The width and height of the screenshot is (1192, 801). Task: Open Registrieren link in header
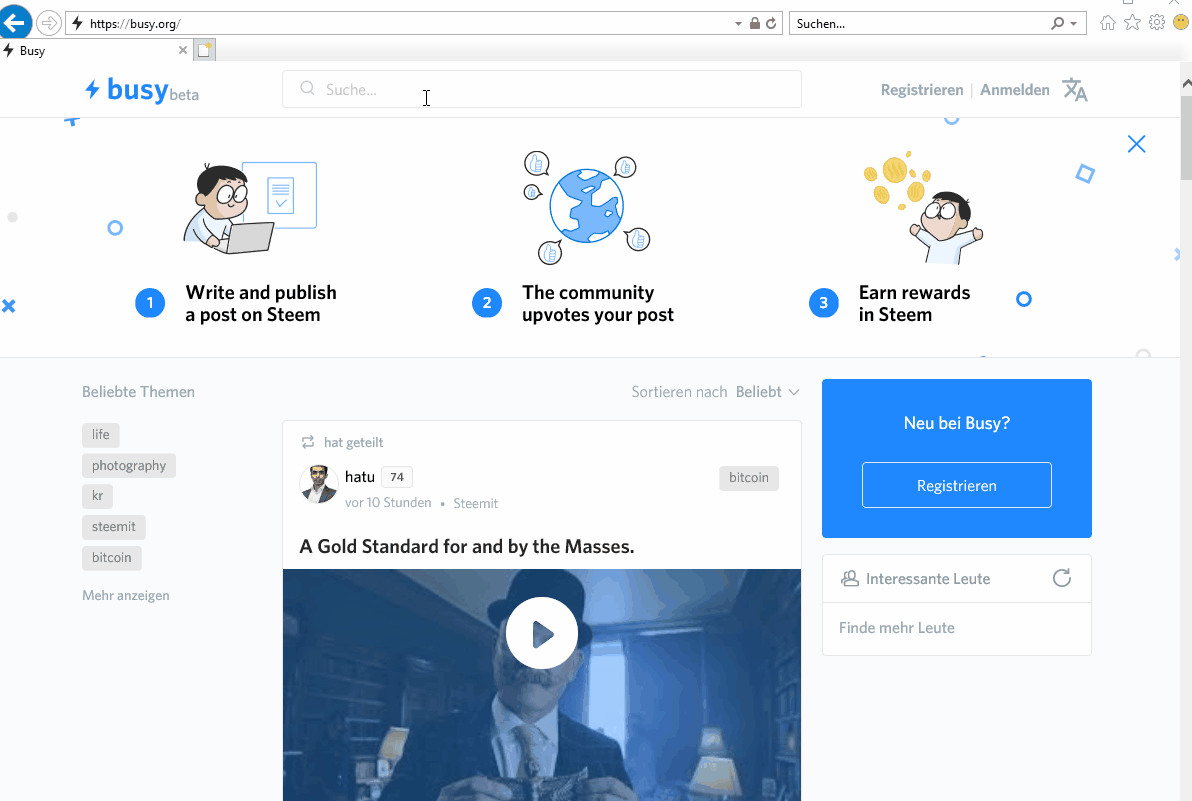(921, 90)
